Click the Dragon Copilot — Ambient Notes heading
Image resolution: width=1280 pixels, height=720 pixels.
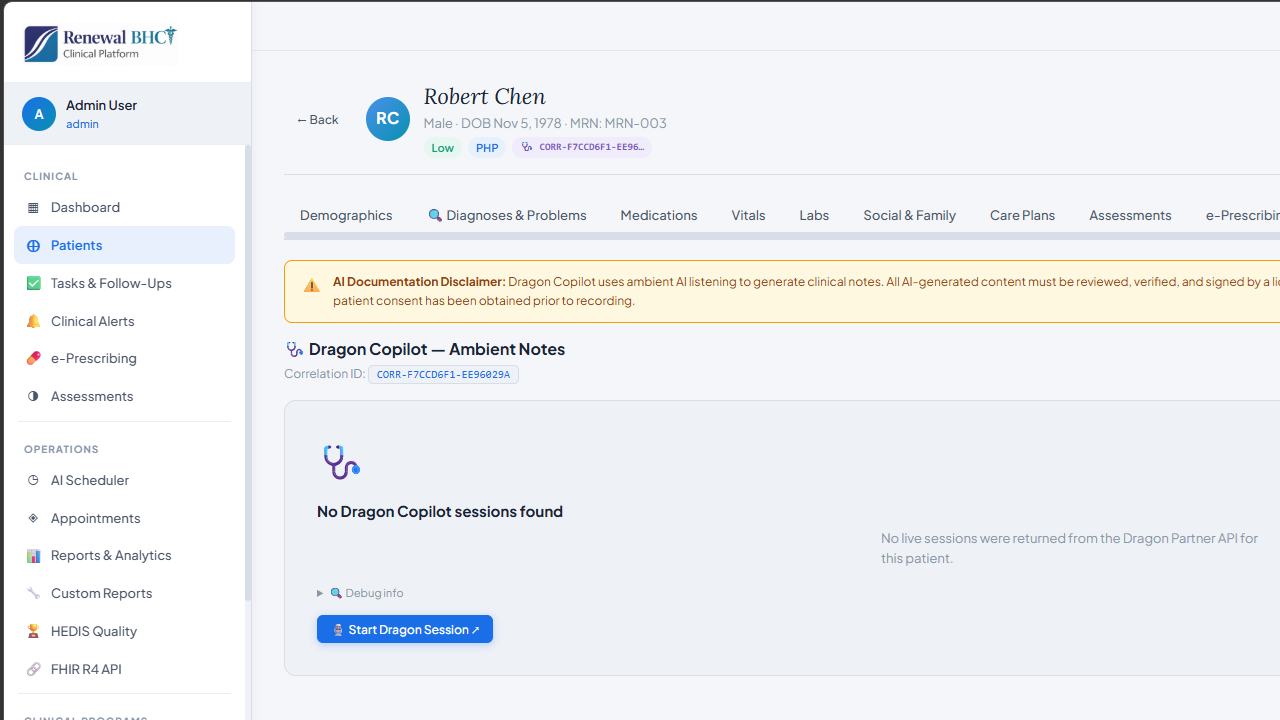pos(437,349)
